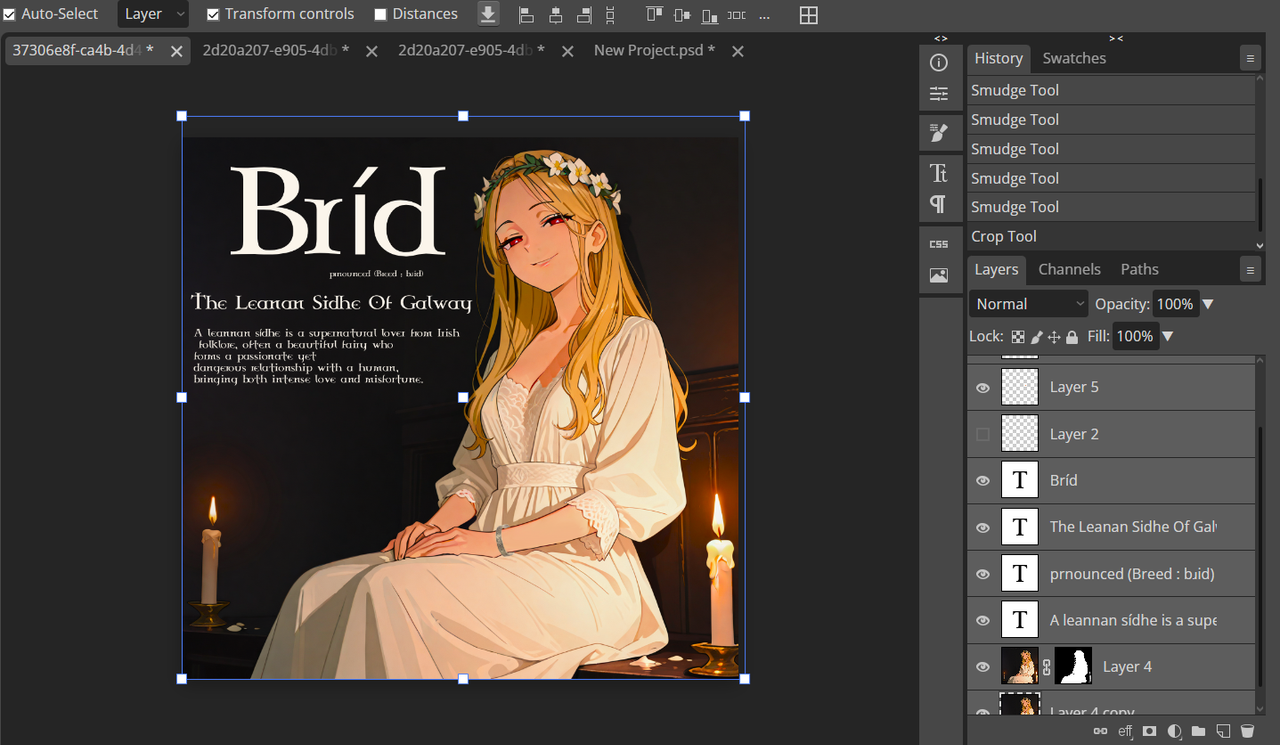The height and width of the screenshot is (745, 1280).
Task: Align horizontal centers using toolbar icon
Action: (x=555, y=15)
